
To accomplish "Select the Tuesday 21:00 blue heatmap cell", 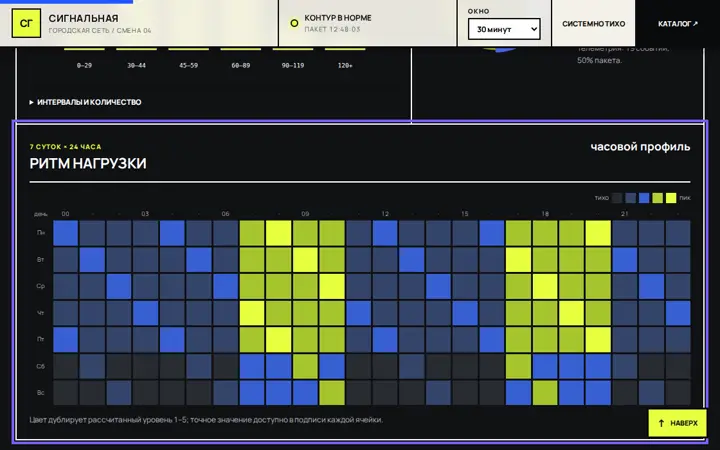I will [x=625, y=259].
